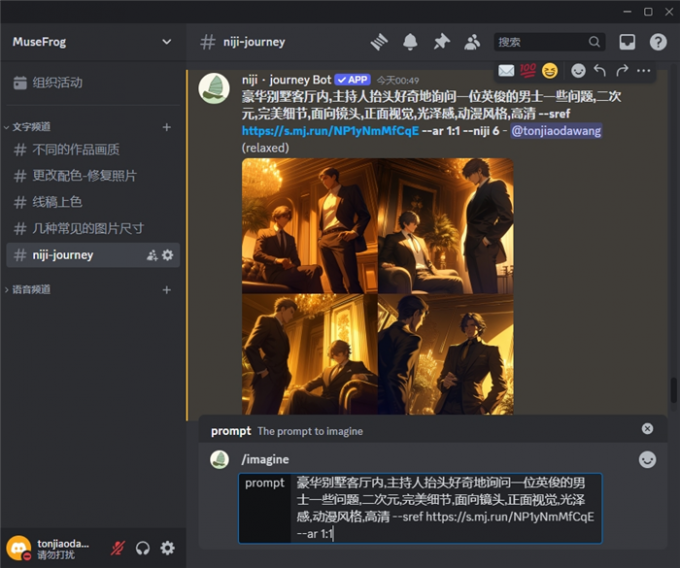
Task: Click the /imagine command label
Action: point(265,459)
